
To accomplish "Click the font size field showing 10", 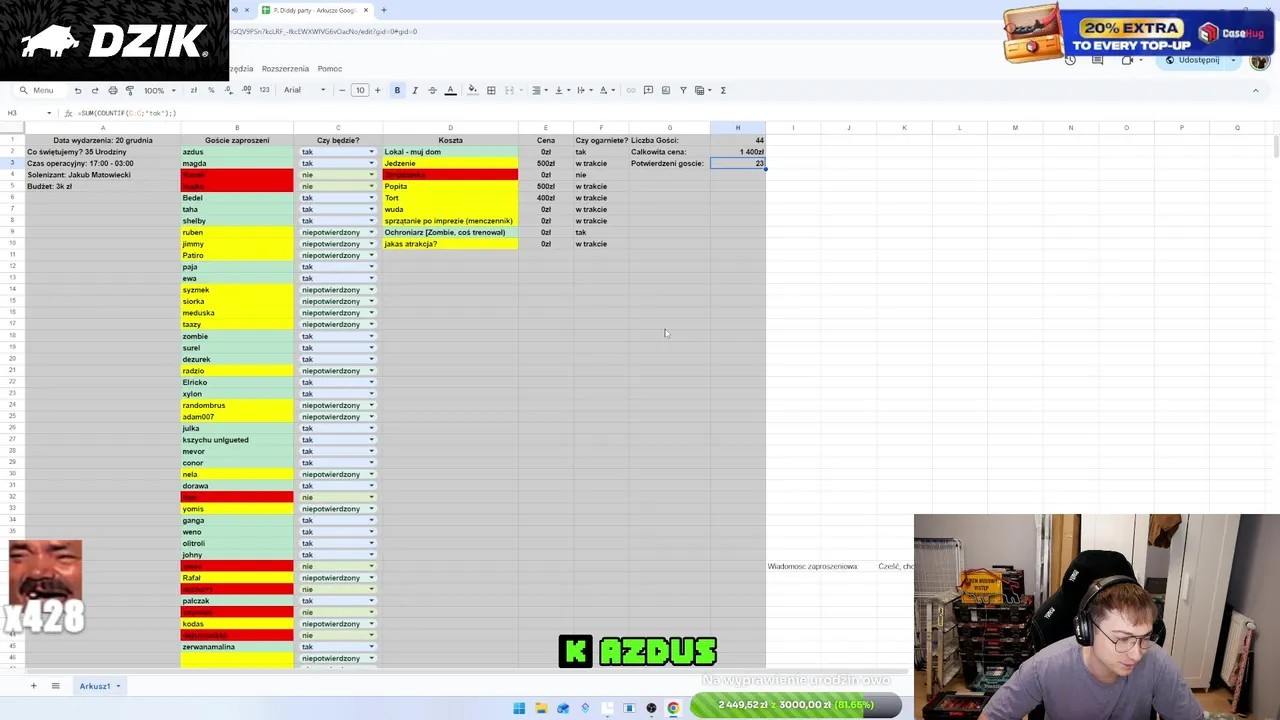I will click(x=360, y=90).
